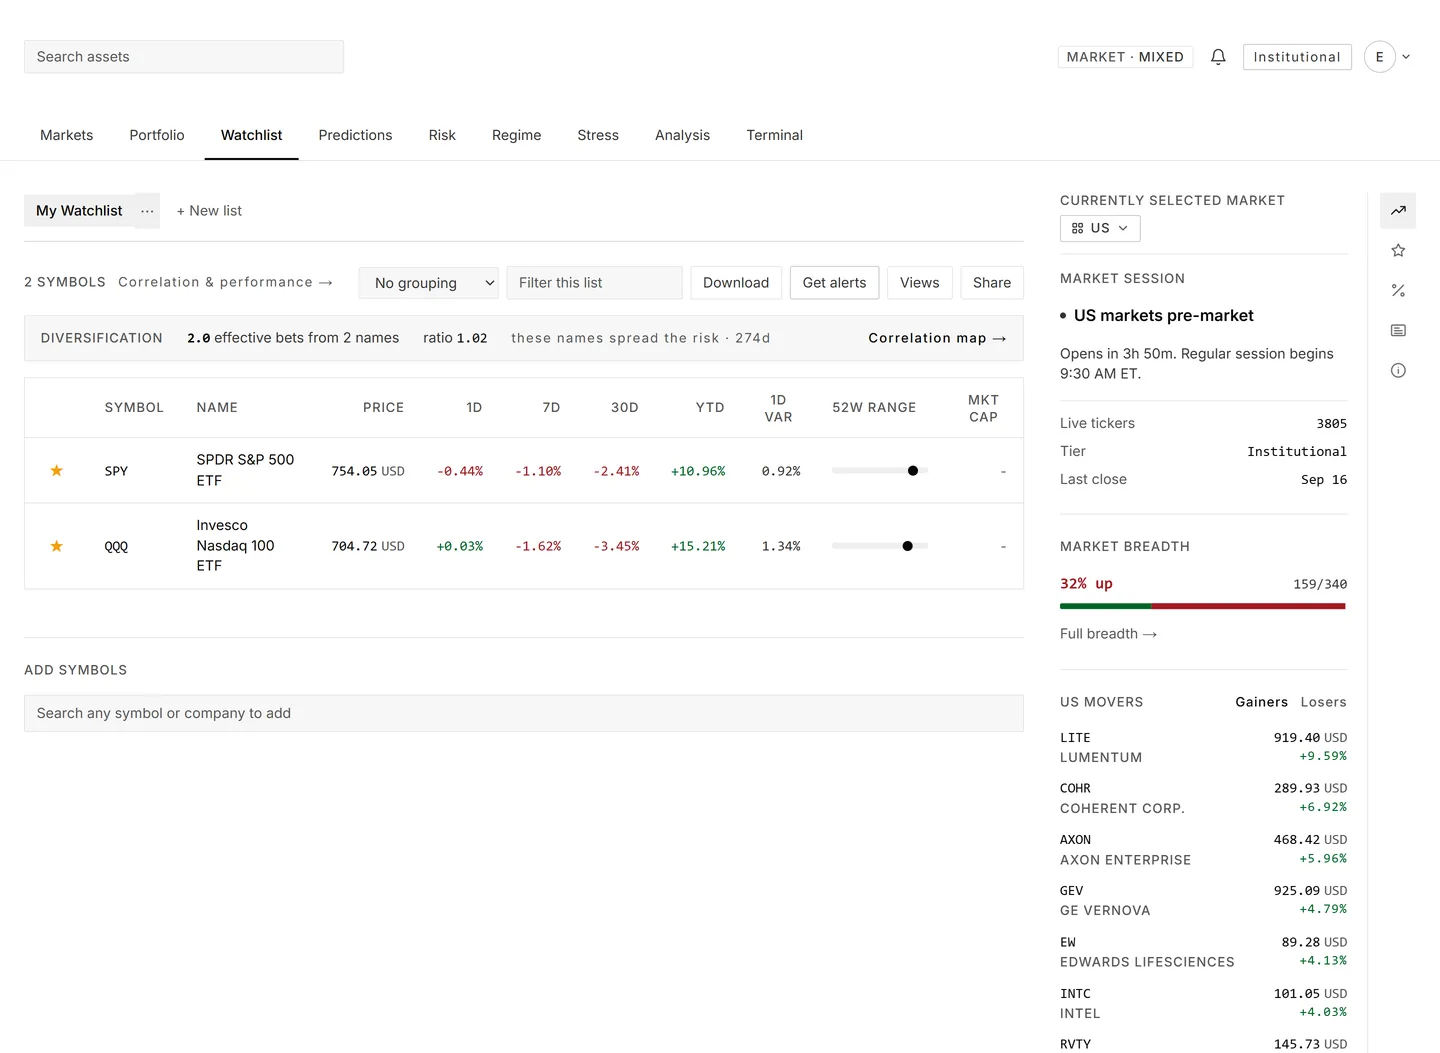Go to the Stress tab

click(x=598, y=135)
